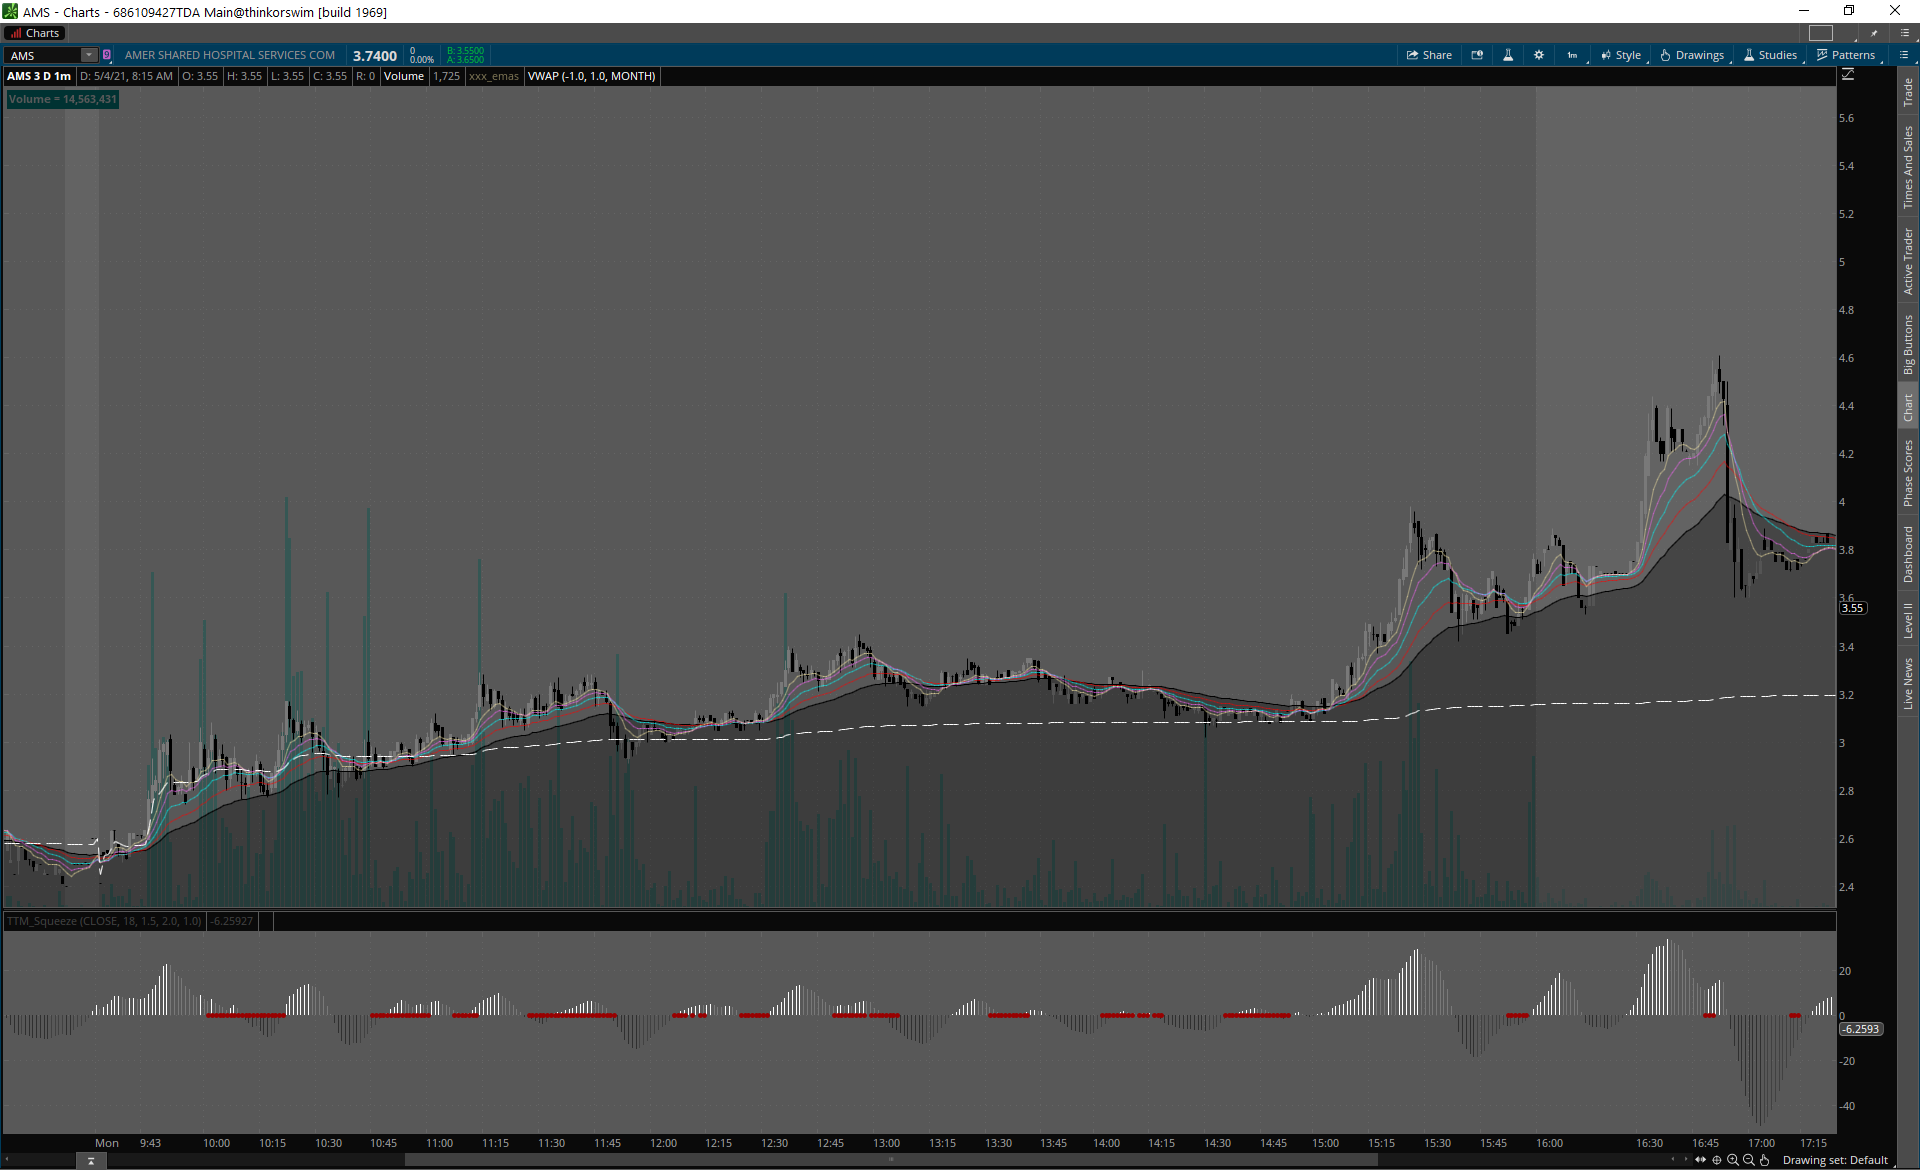Switch to the Level II side tab

point(1908,620)
